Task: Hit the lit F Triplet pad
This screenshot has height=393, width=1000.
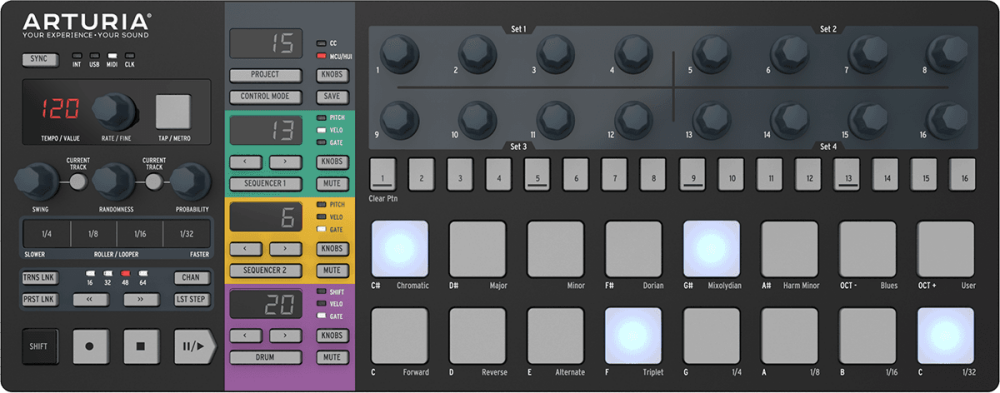Action: [x=633, y=336]
